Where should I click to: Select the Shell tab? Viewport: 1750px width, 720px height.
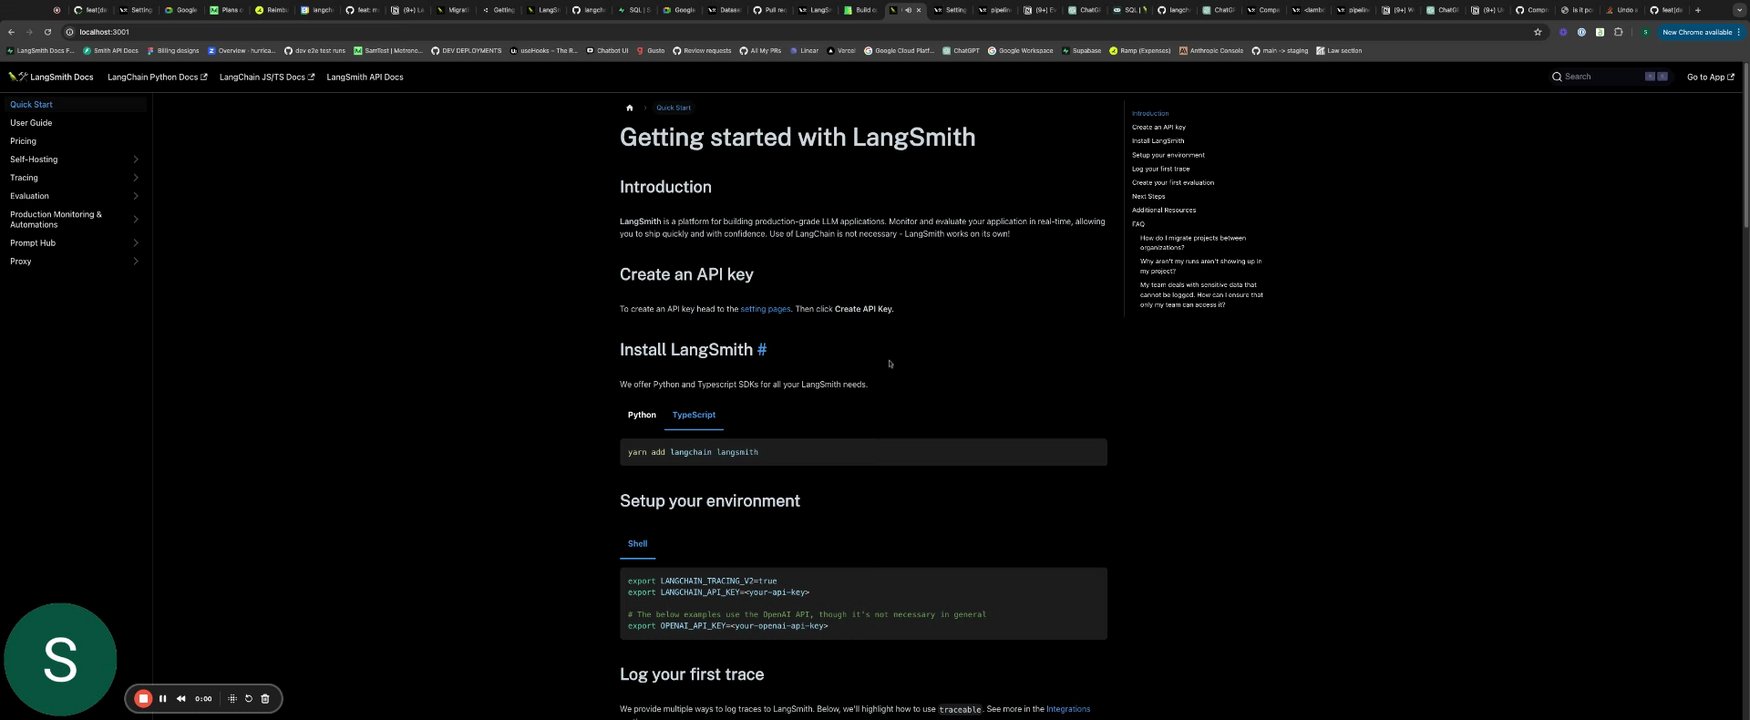637,544
